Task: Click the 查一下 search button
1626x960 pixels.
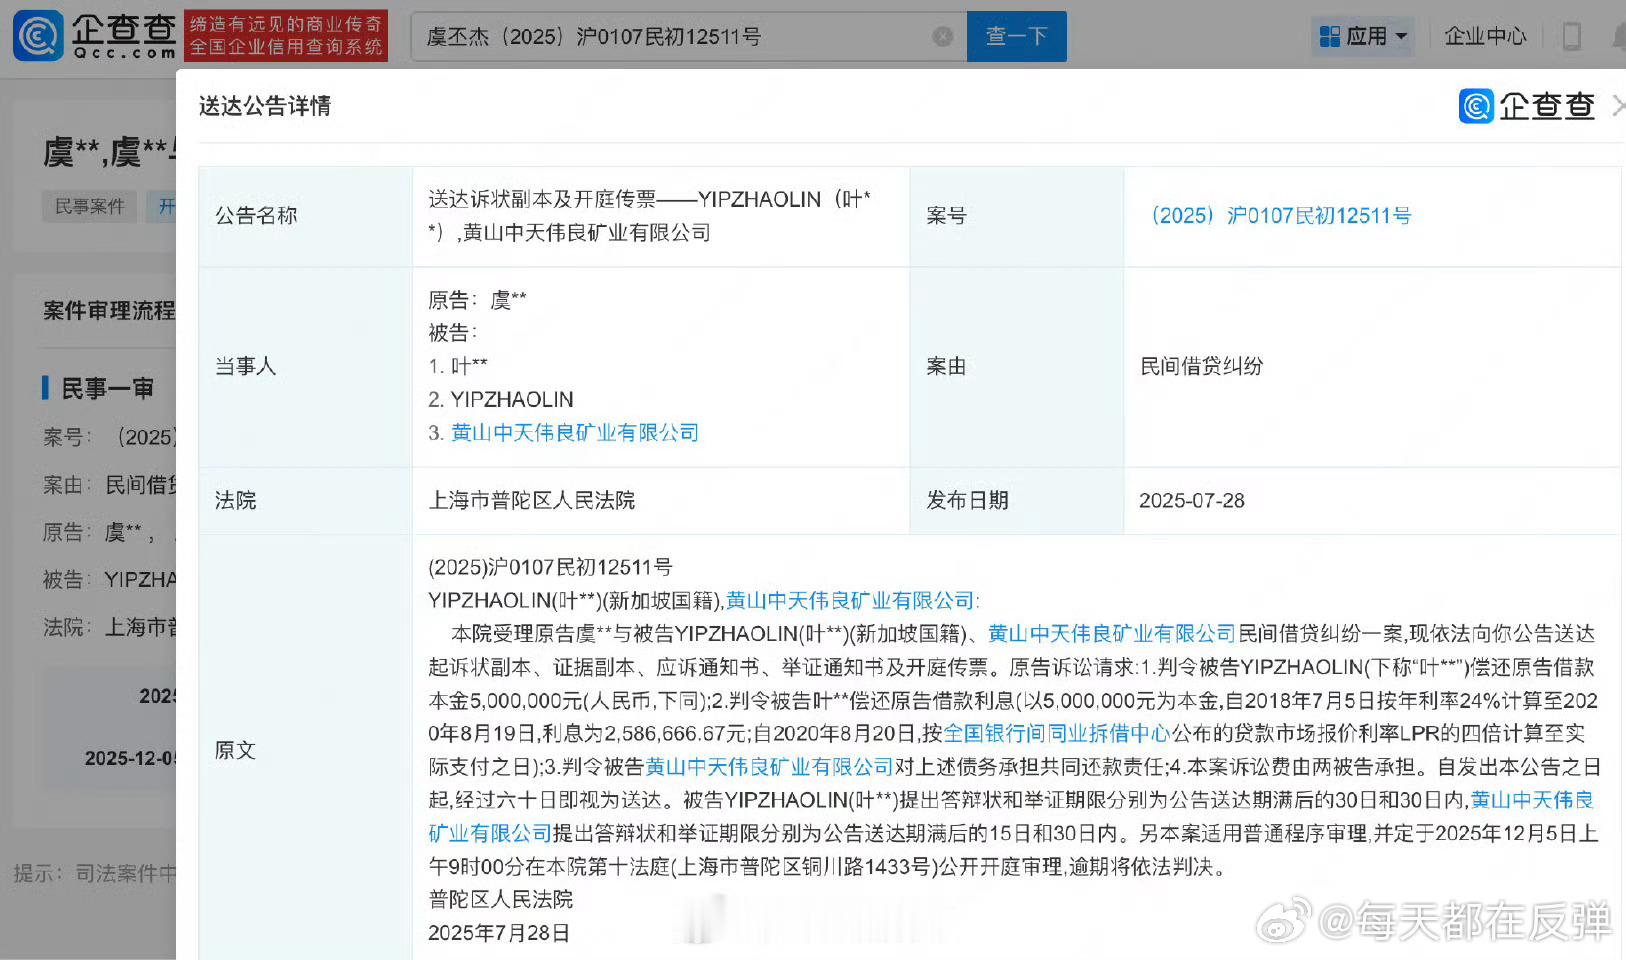Action: tap(1016, 36)
